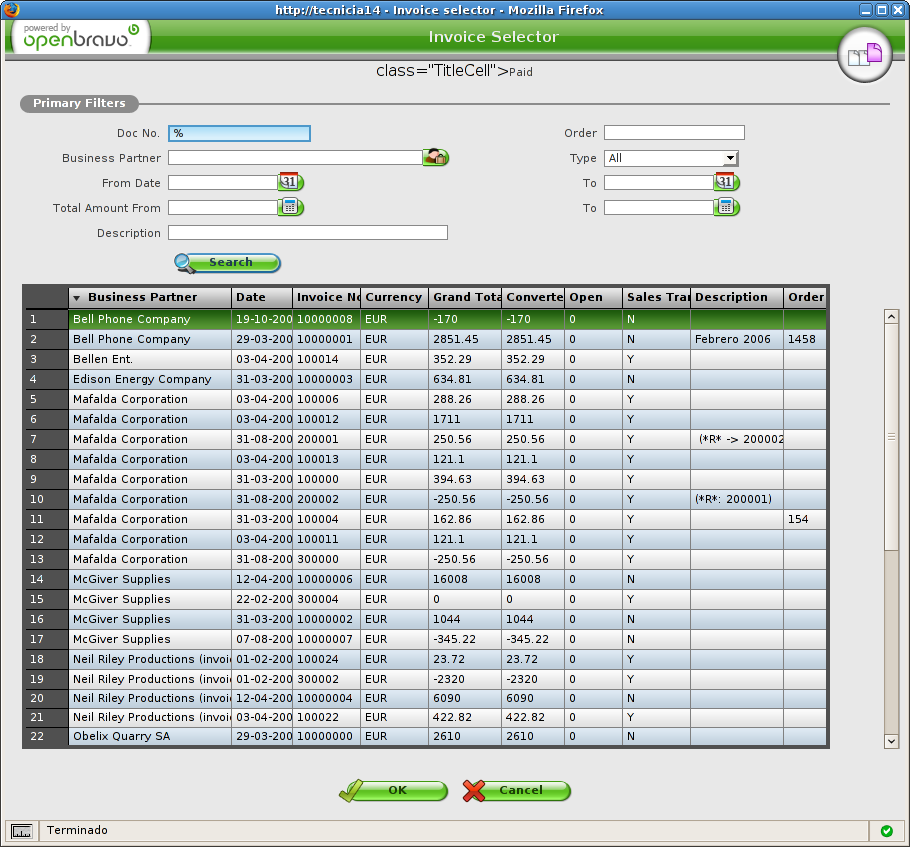This screenshot has height=847, width=910.
Task: Select the Edison Energy Company invoice row
Action: click(142, 379)
